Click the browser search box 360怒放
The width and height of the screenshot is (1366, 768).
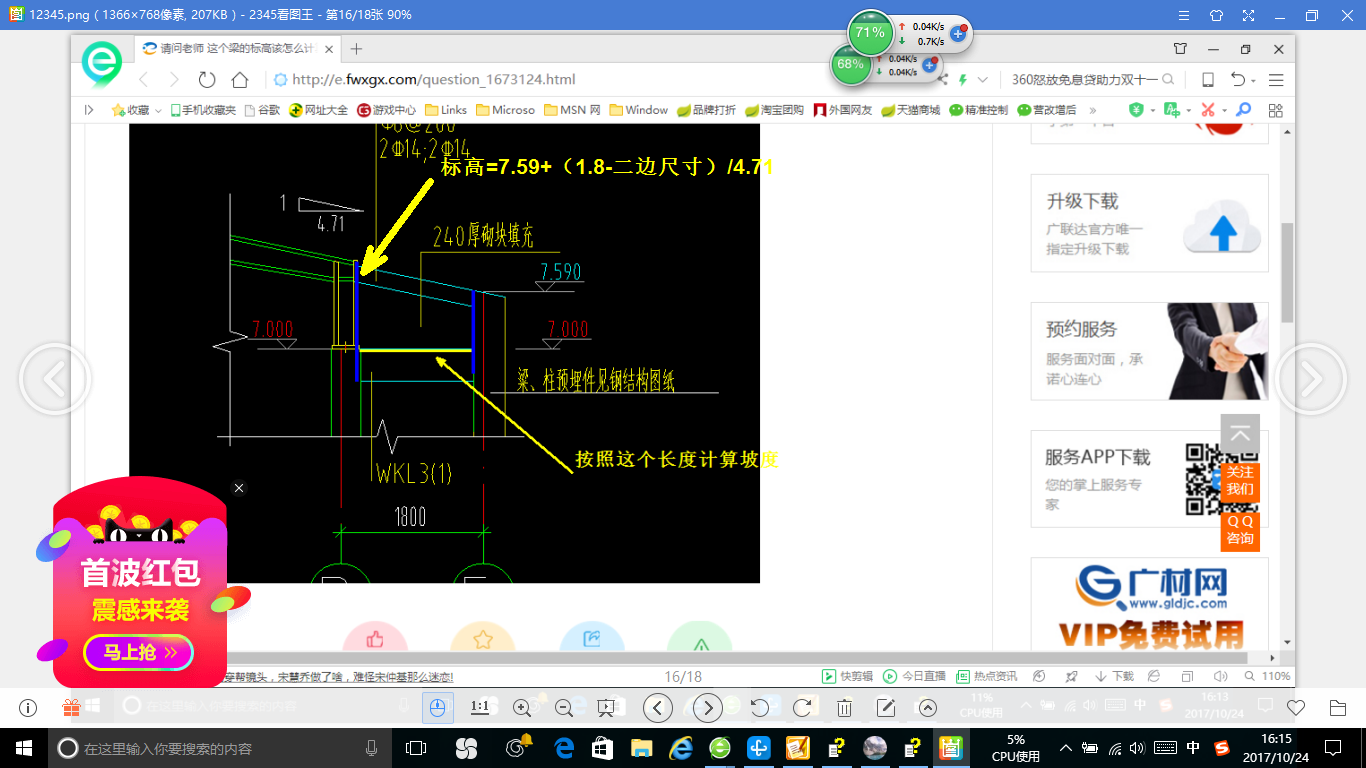point(1084,80)
